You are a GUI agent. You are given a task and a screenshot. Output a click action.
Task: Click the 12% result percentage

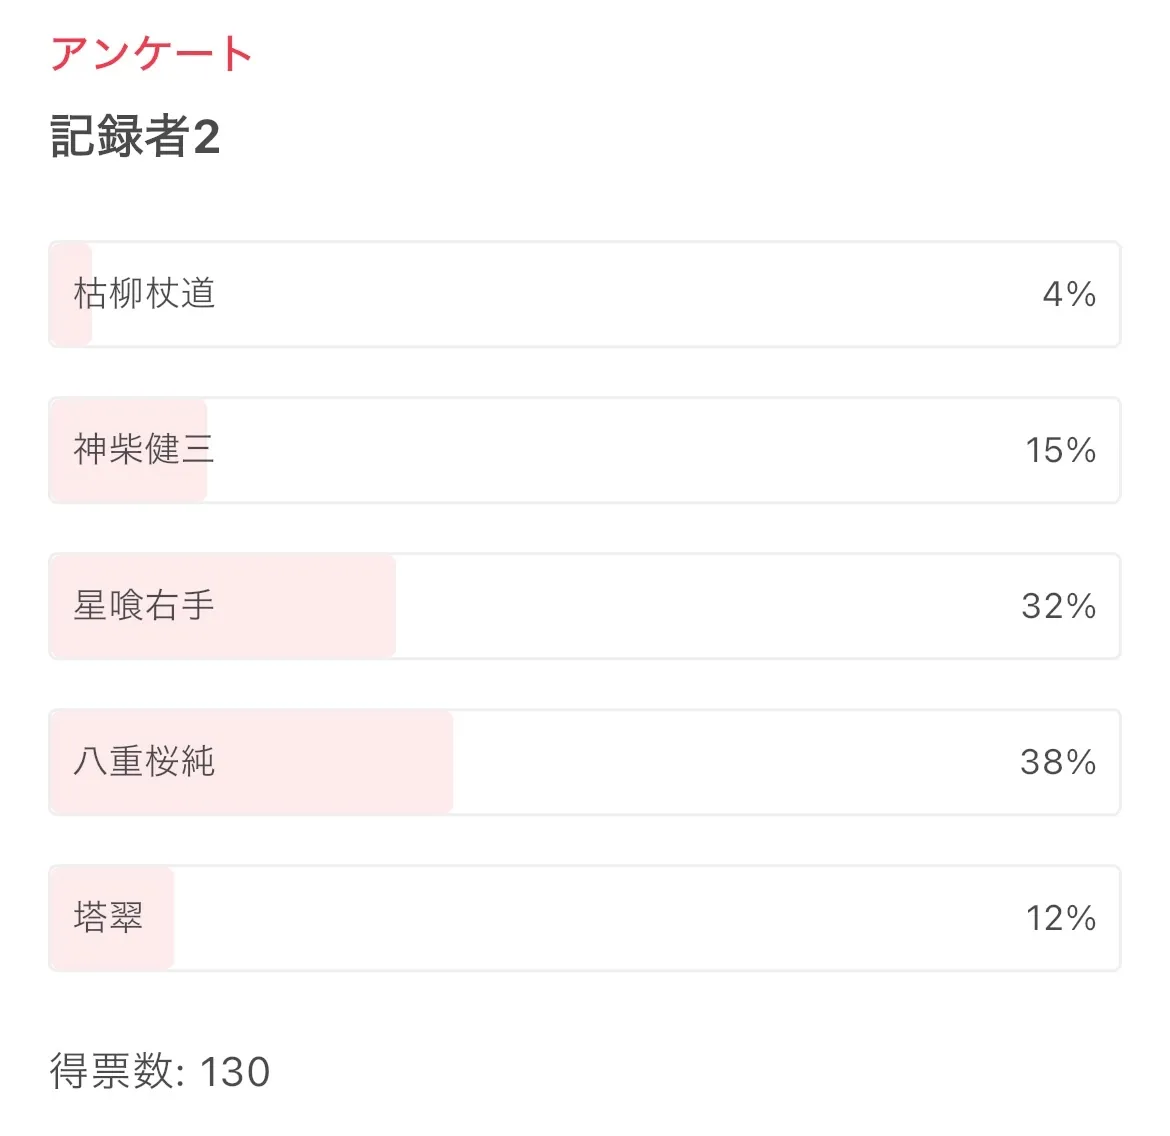point(1060,918)
